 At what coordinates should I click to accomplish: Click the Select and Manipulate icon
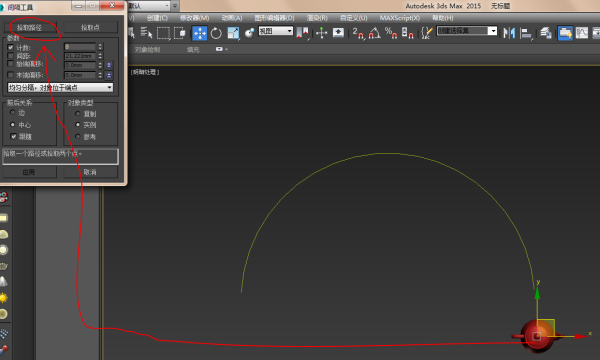pos(321,33)
